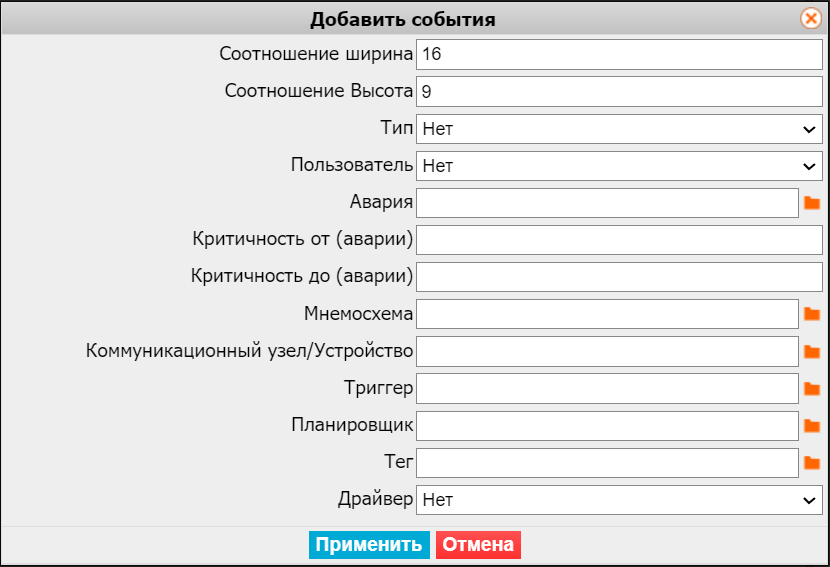Click the Авария text field

[607, 203]
